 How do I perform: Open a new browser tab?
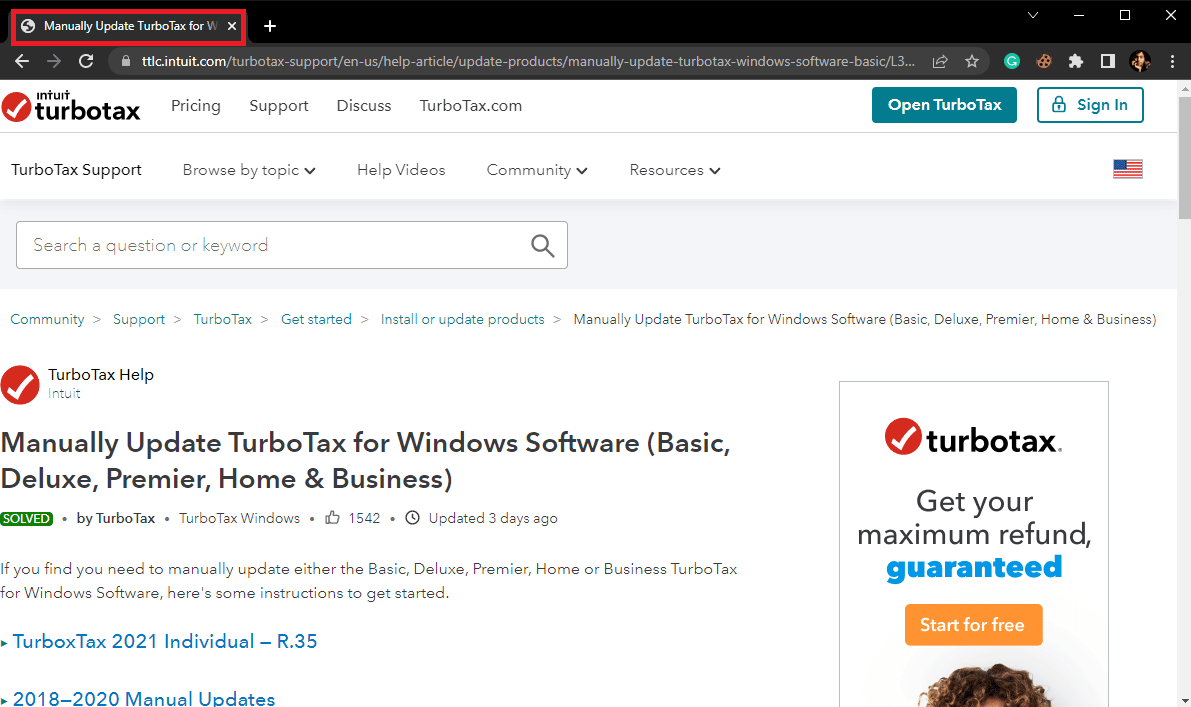[270, 26]
